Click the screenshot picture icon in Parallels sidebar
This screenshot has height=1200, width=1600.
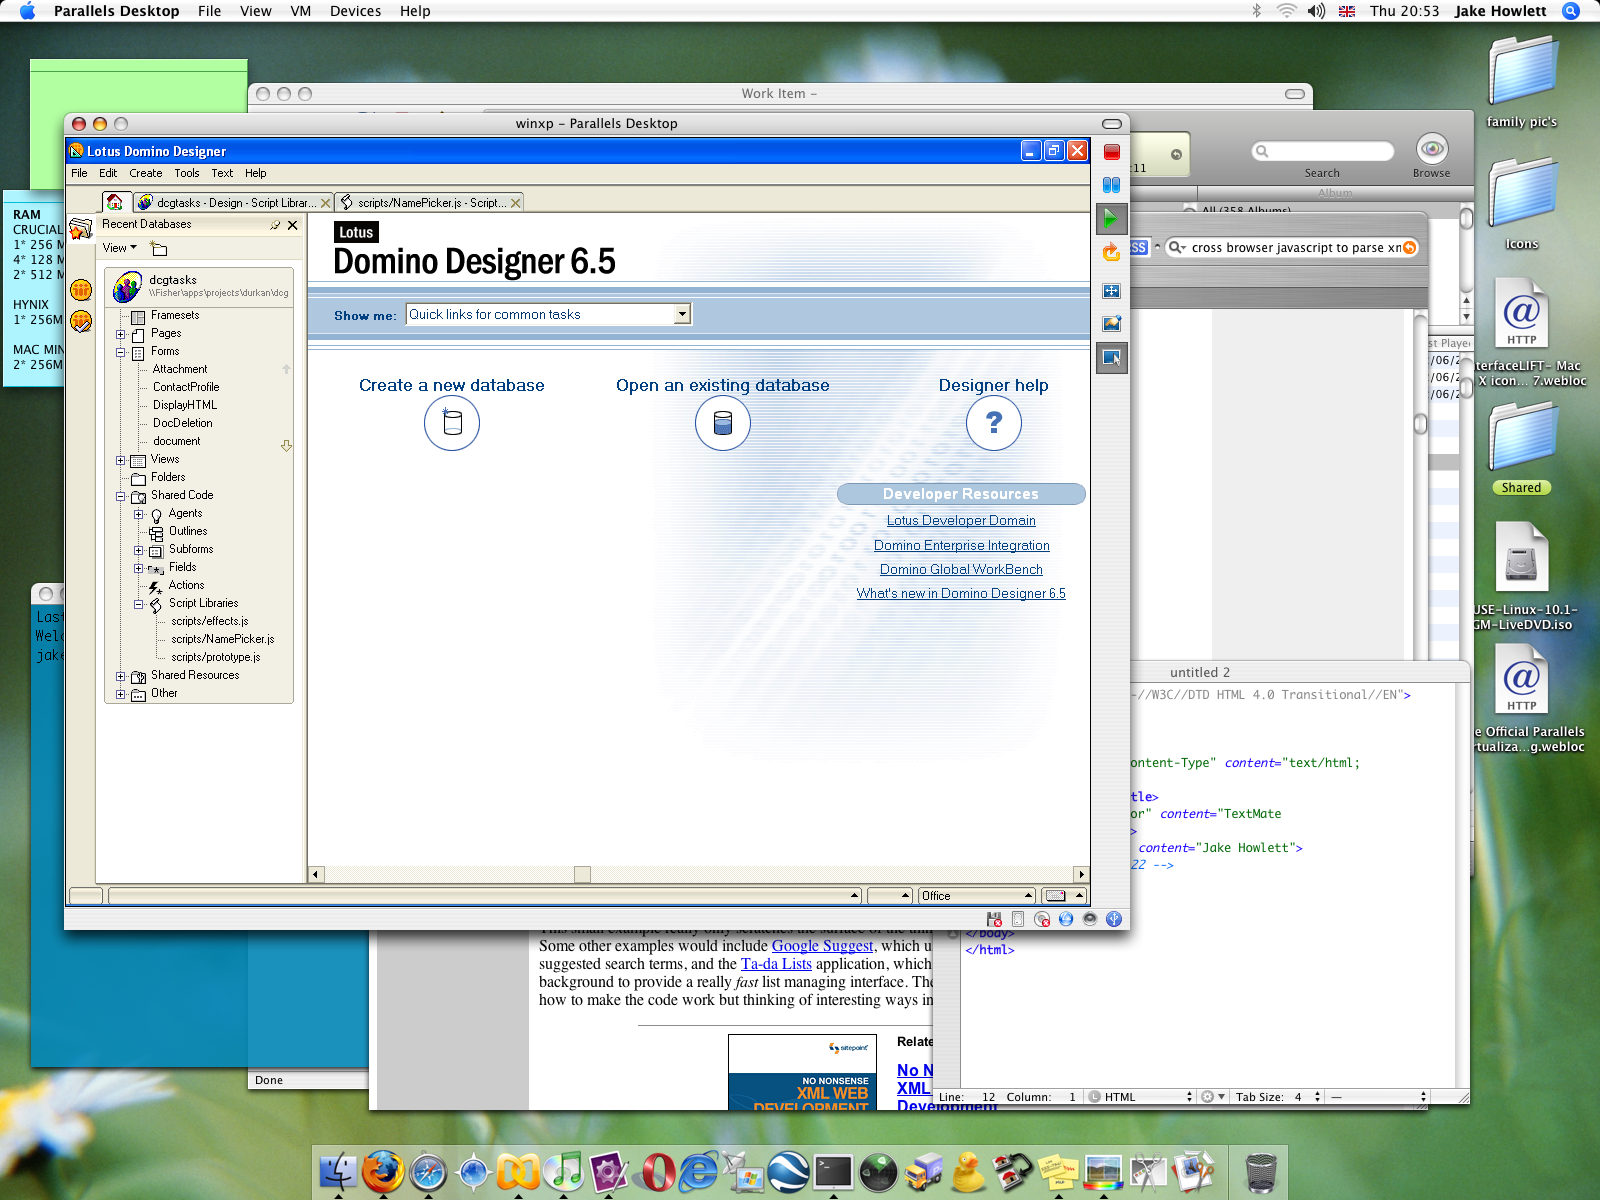tap(1111, 324)
